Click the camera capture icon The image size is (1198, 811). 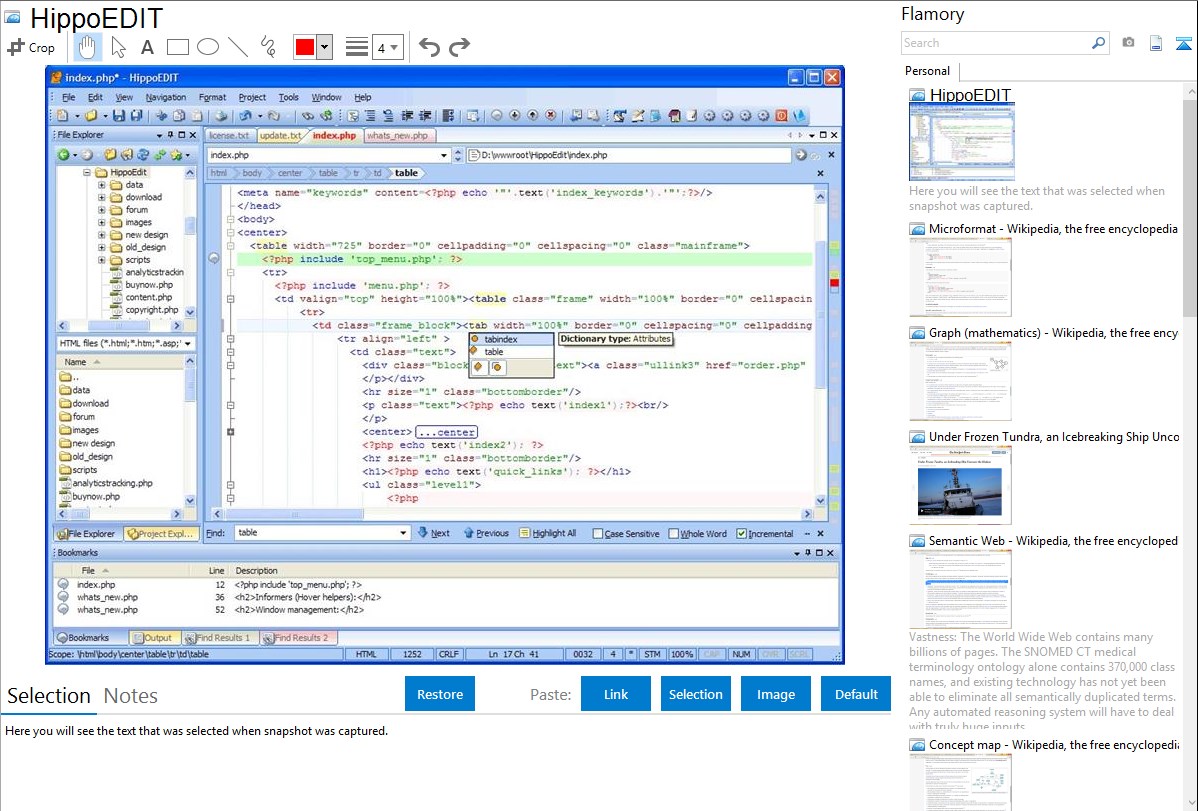point(1128,43)
